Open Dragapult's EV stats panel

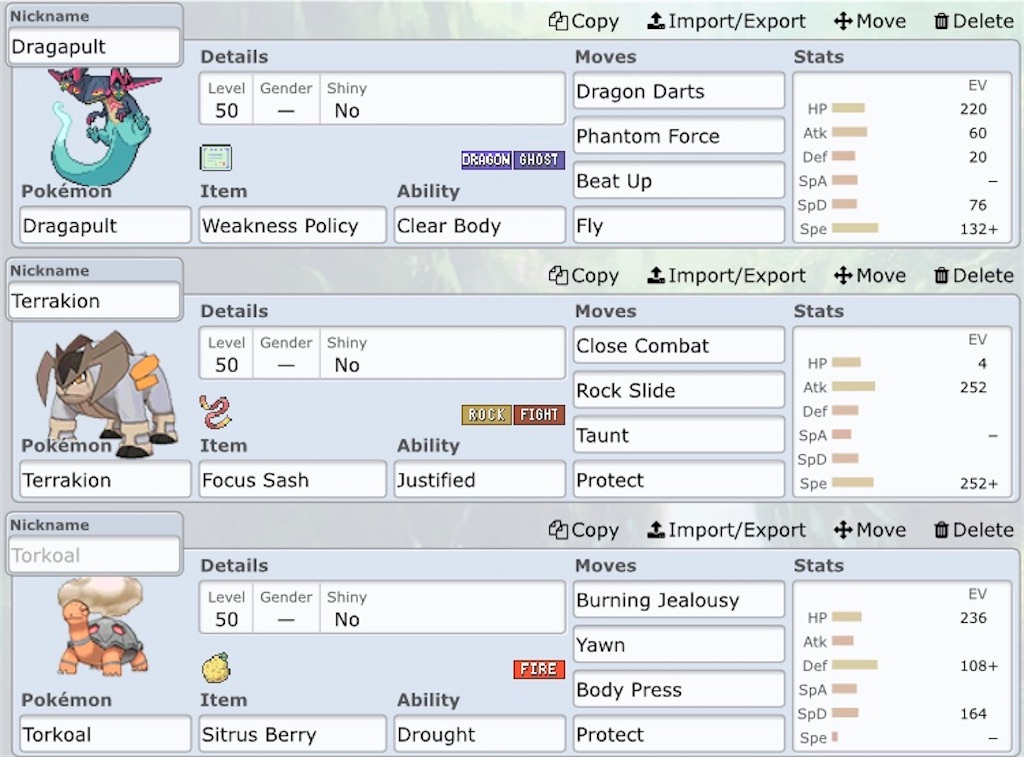coord(903,157)
